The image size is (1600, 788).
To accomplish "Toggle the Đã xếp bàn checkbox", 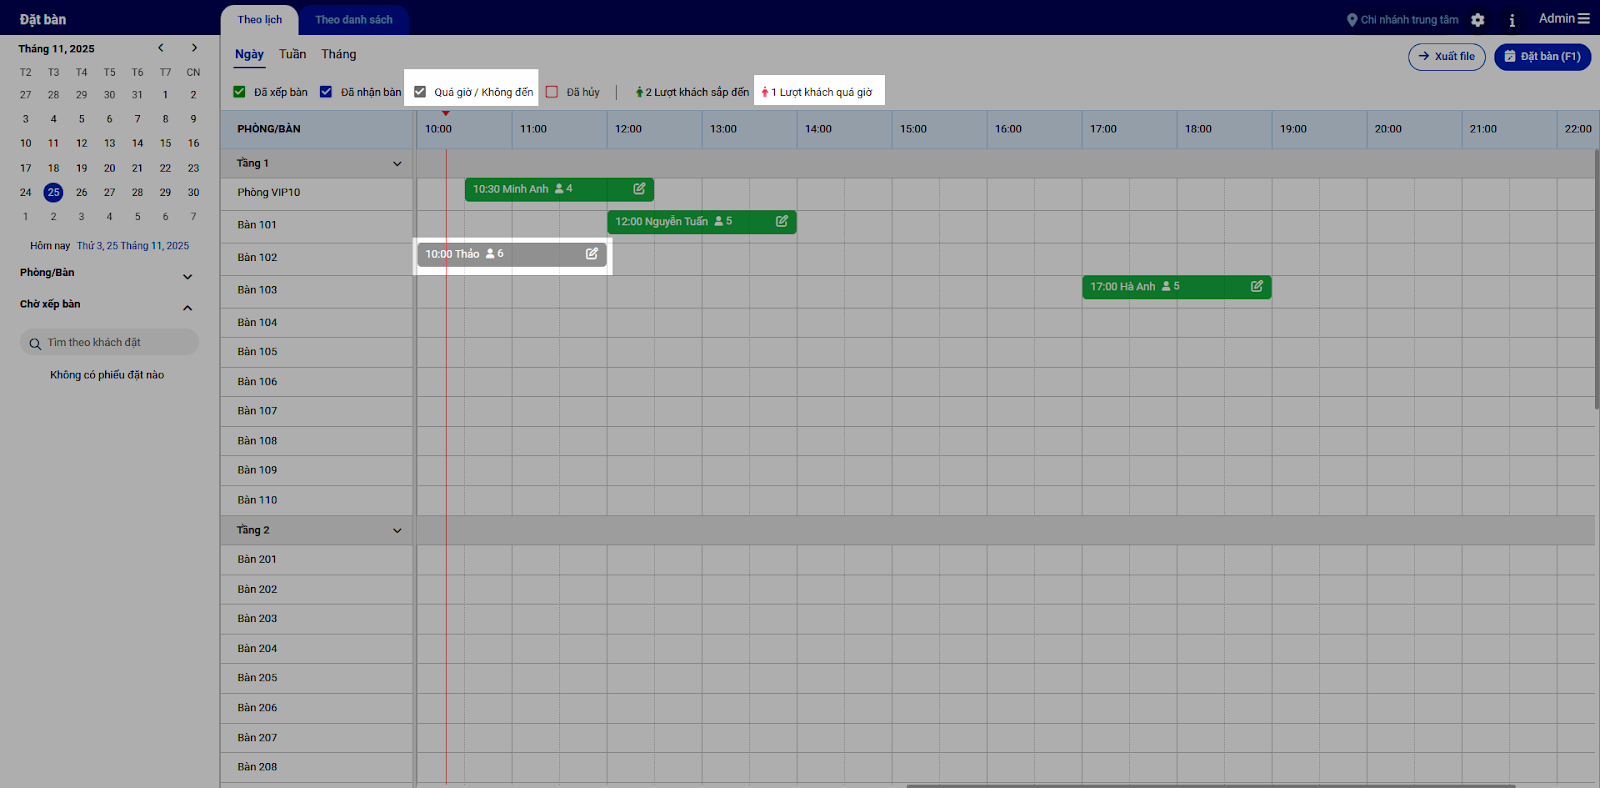I will (239, 92).
